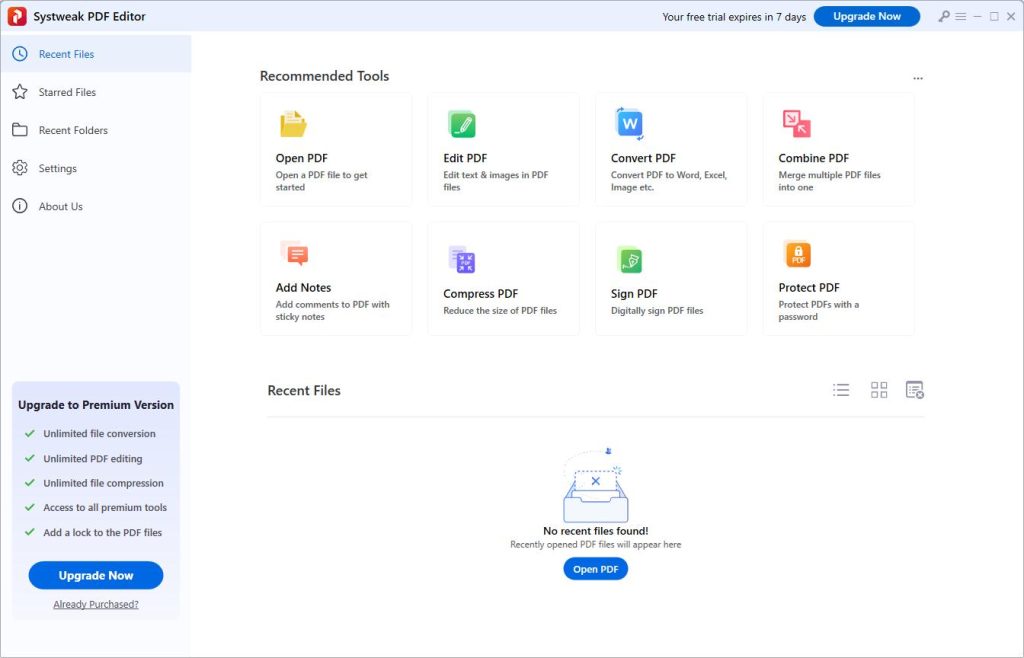Click 'Add a lock to the PDF files' text
The height and width of the screenshot is (658, 1024).
click(103, 533)
